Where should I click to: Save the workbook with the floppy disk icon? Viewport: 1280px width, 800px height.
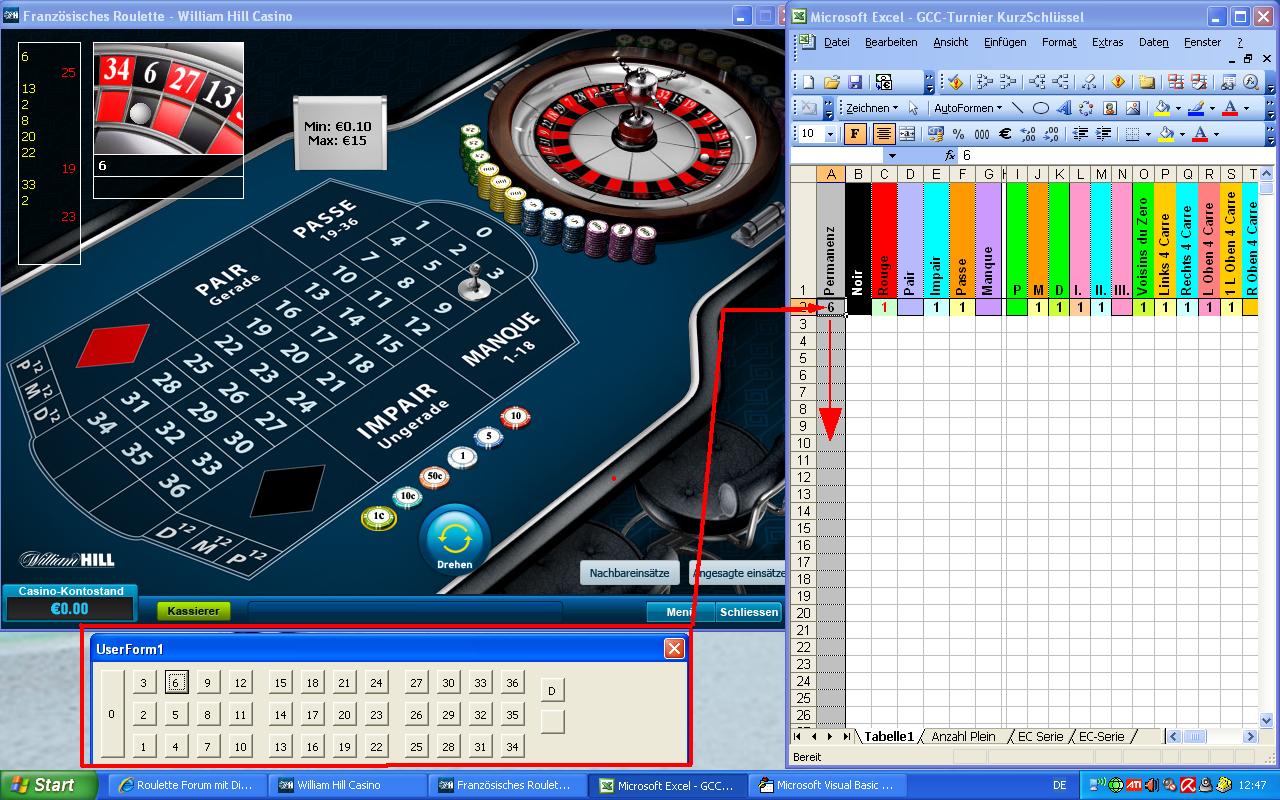[x=855, y=82]
